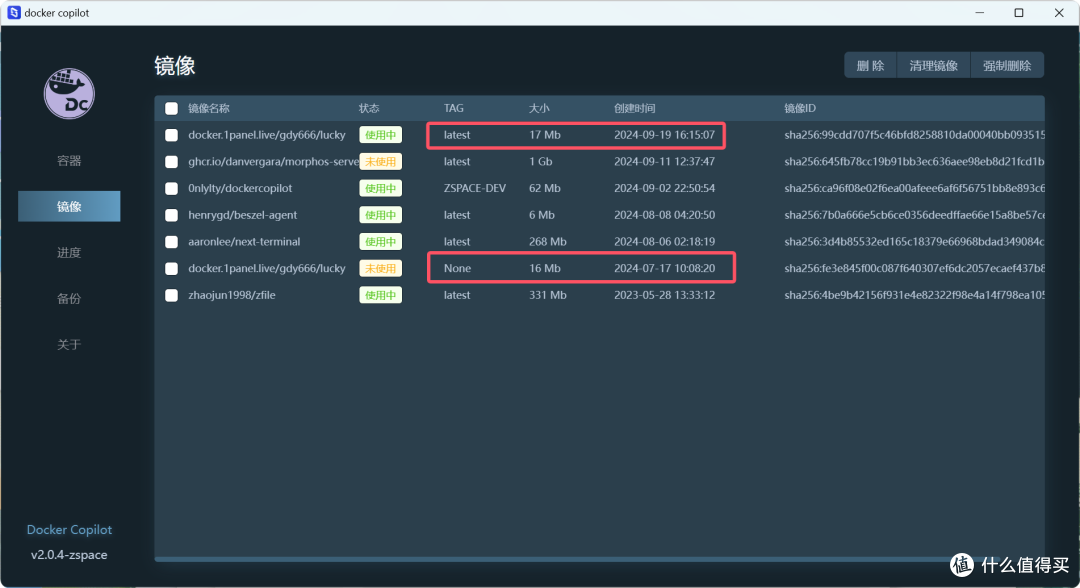Image resolution: width=1080 pixels, height=588 pixels.
Task: Click the 使用中 badge for zfile
Action: (380, 295)
